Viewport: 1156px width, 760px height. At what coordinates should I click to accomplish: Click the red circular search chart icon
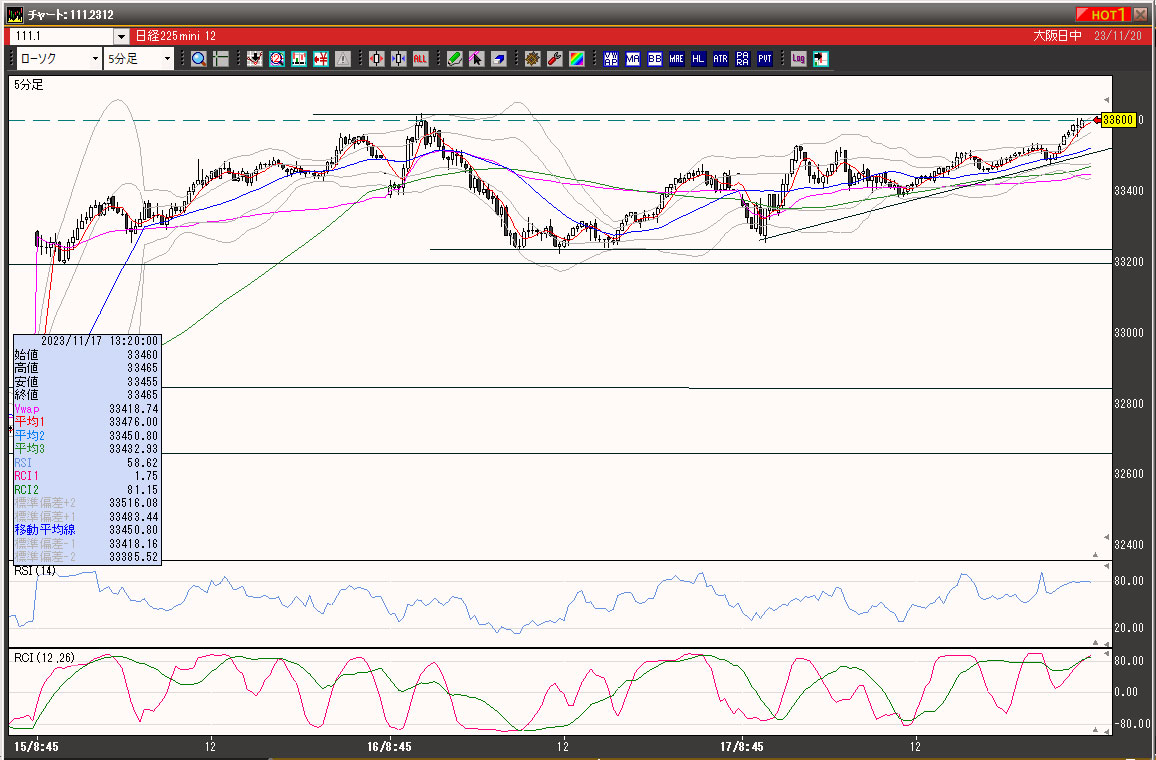click(x=276, y=59)
